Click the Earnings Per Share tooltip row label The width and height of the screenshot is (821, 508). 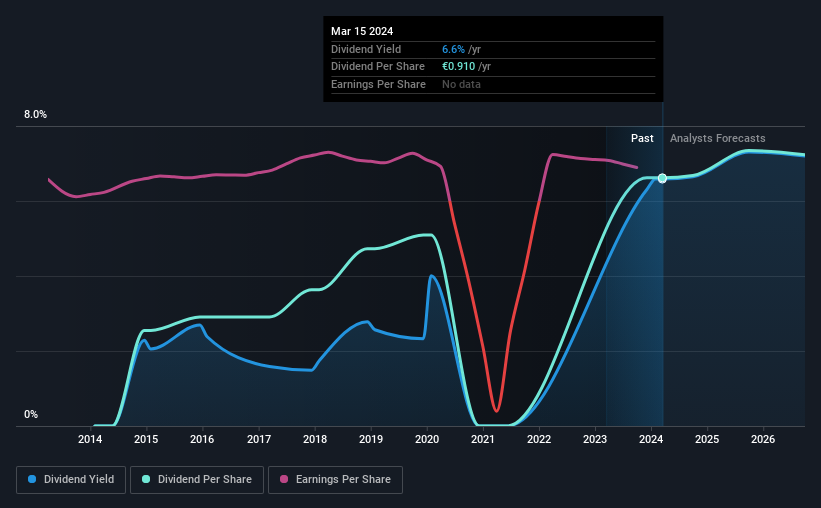pos(378,84)
